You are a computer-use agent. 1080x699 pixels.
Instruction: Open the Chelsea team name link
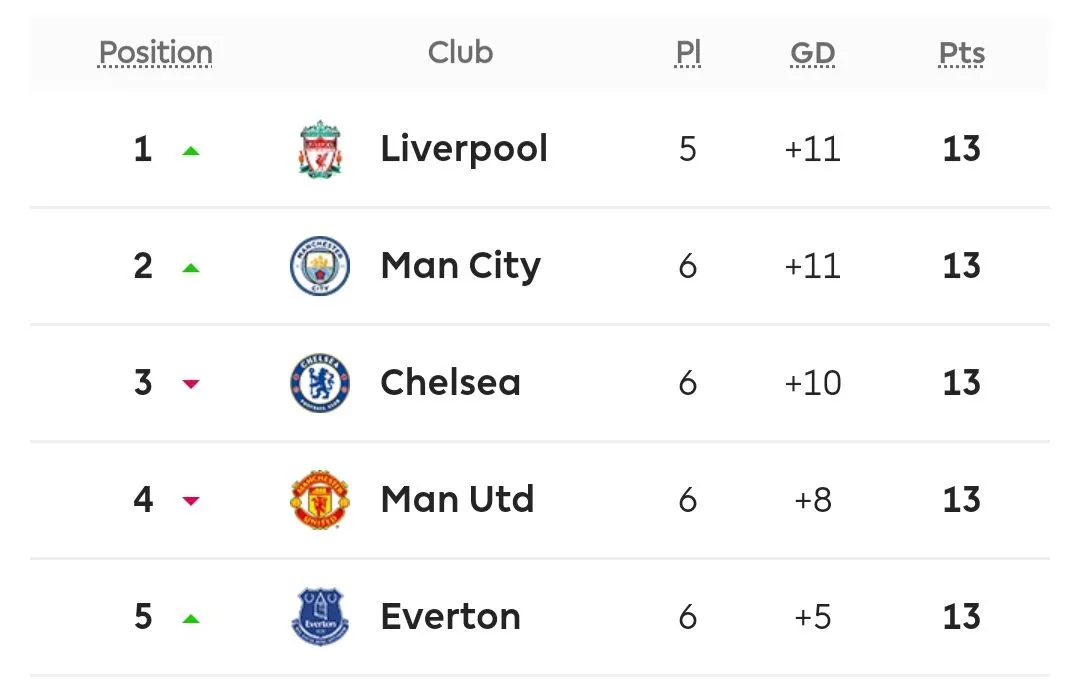point(450,383)
